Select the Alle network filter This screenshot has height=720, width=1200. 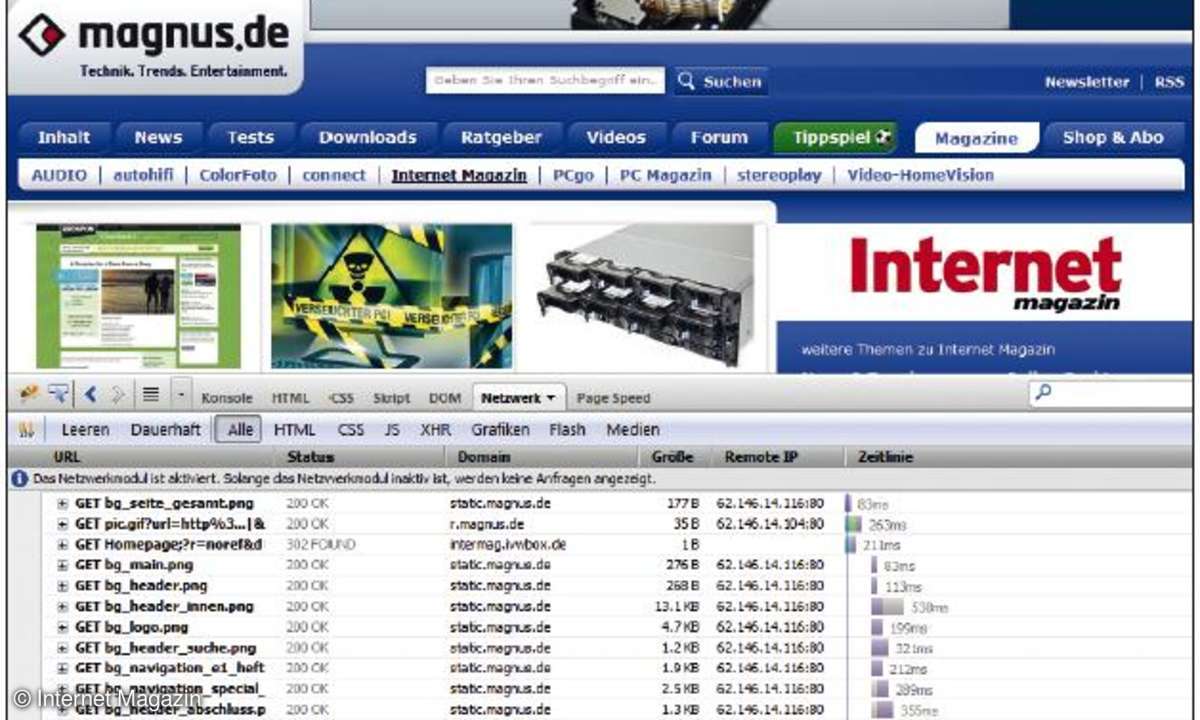coord(238,430)
